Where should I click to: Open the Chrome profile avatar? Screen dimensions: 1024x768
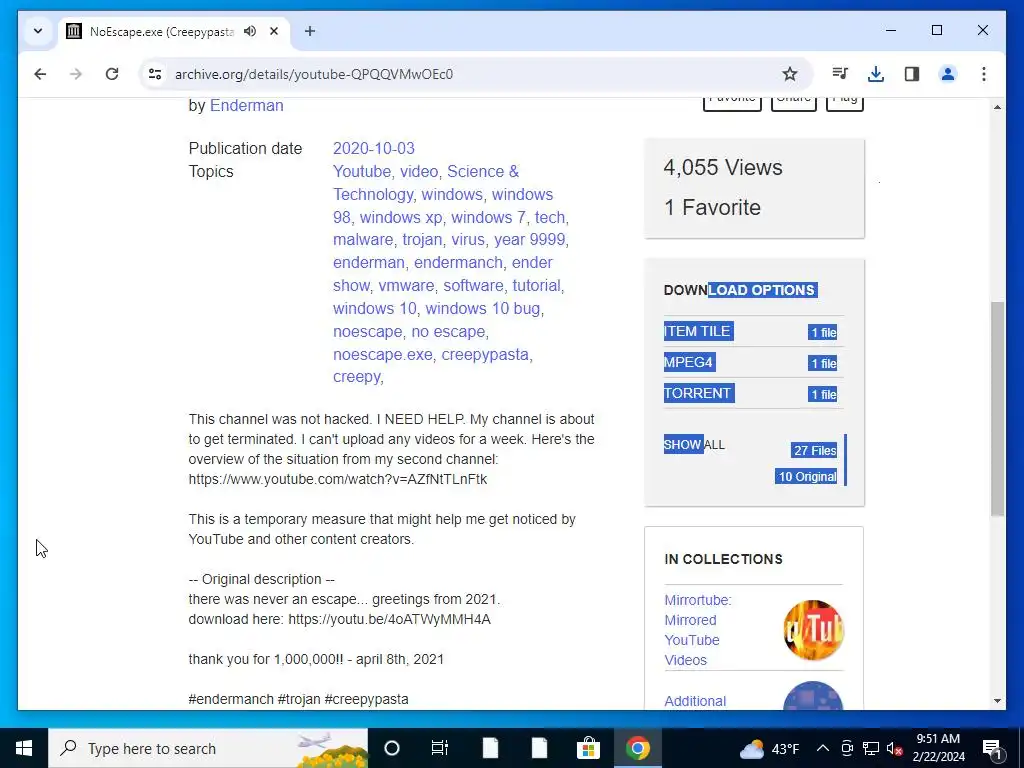pos(948,74)
